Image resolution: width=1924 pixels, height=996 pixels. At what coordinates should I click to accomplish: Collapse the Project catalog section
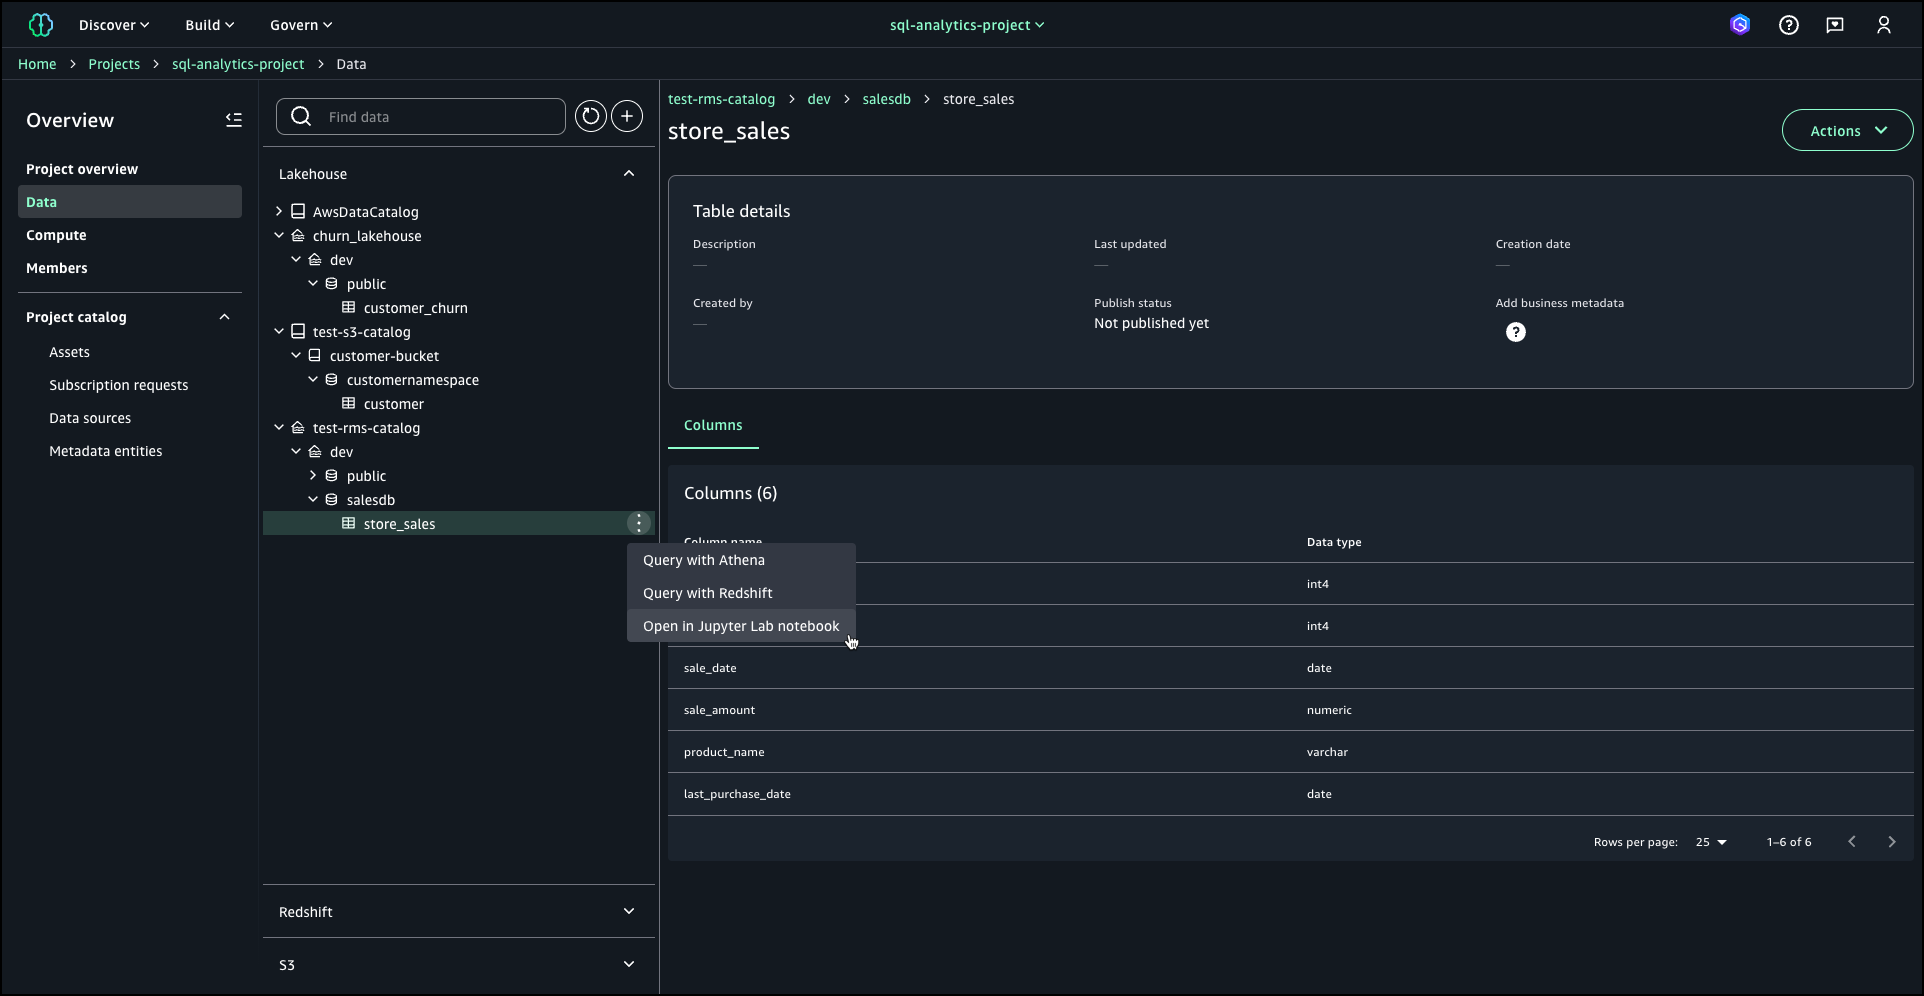224,317
